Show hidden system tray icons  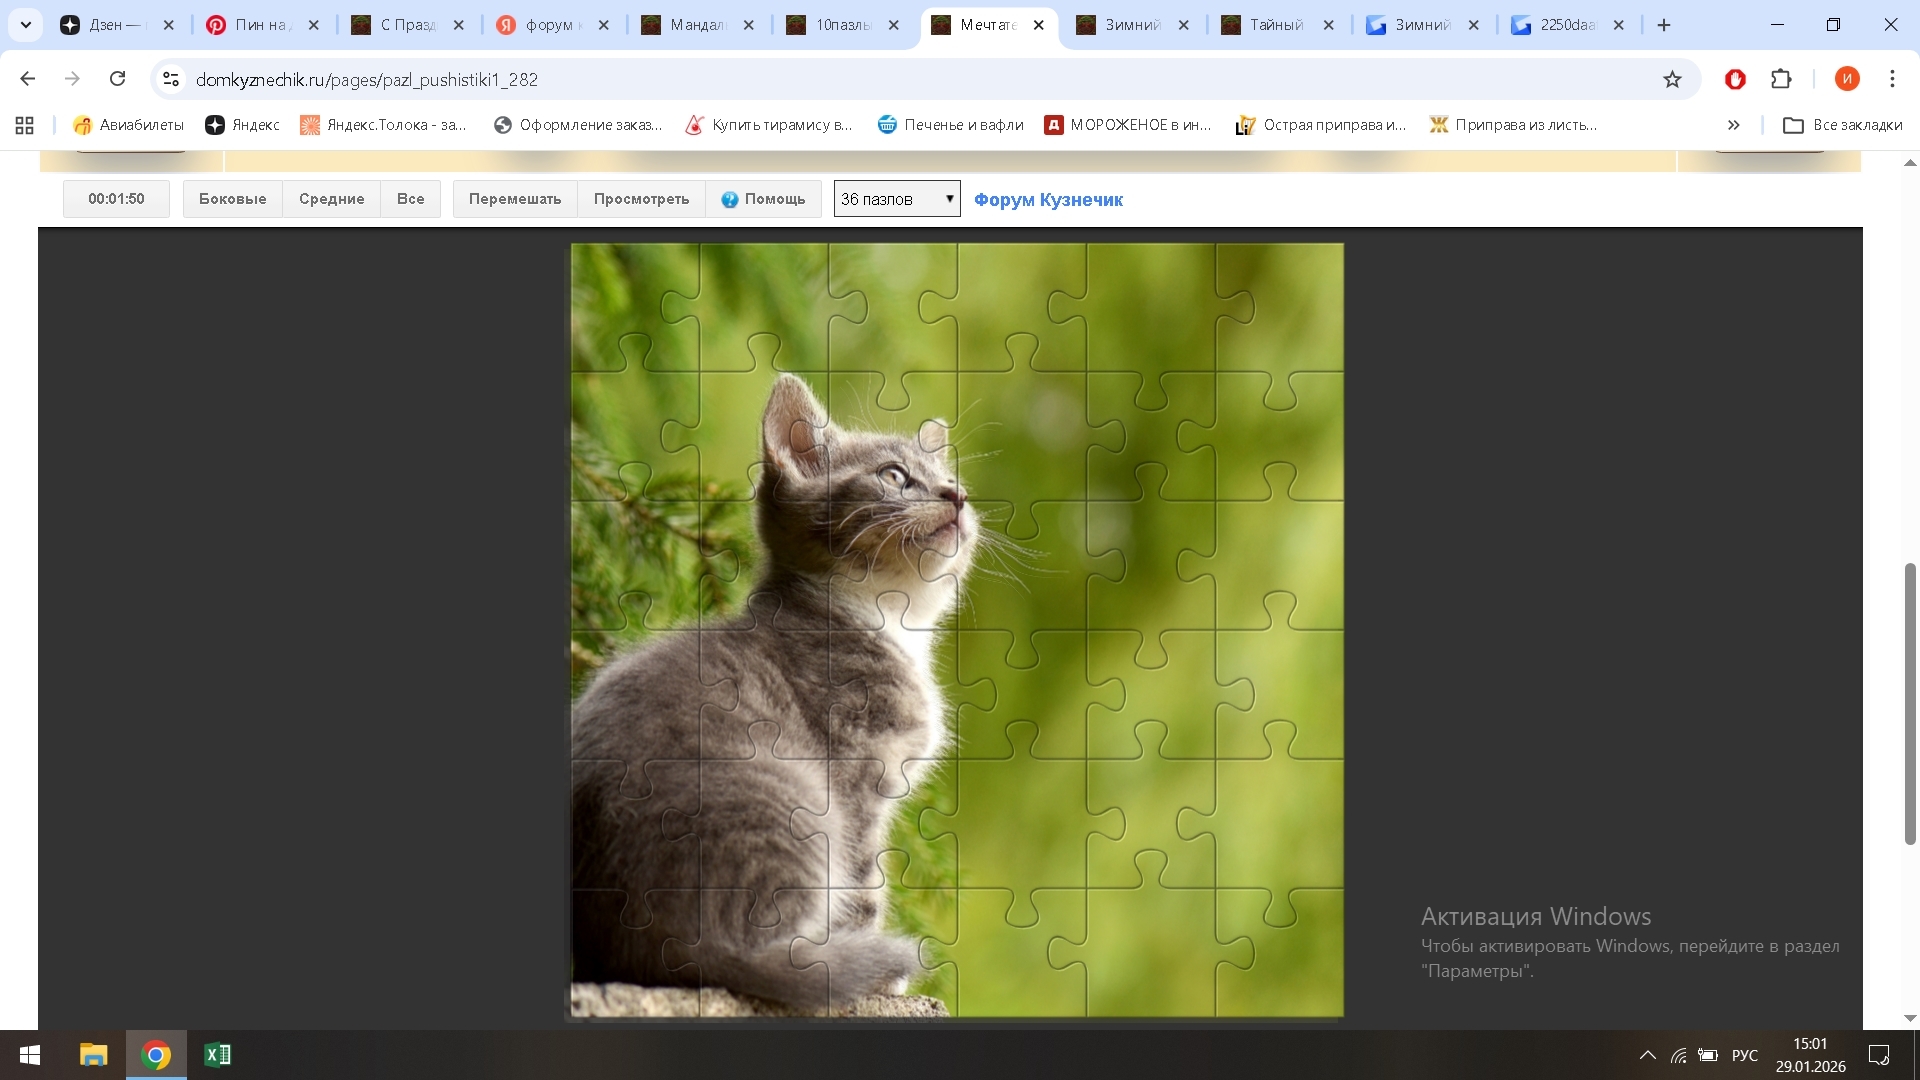[x=1647, y=1055]
